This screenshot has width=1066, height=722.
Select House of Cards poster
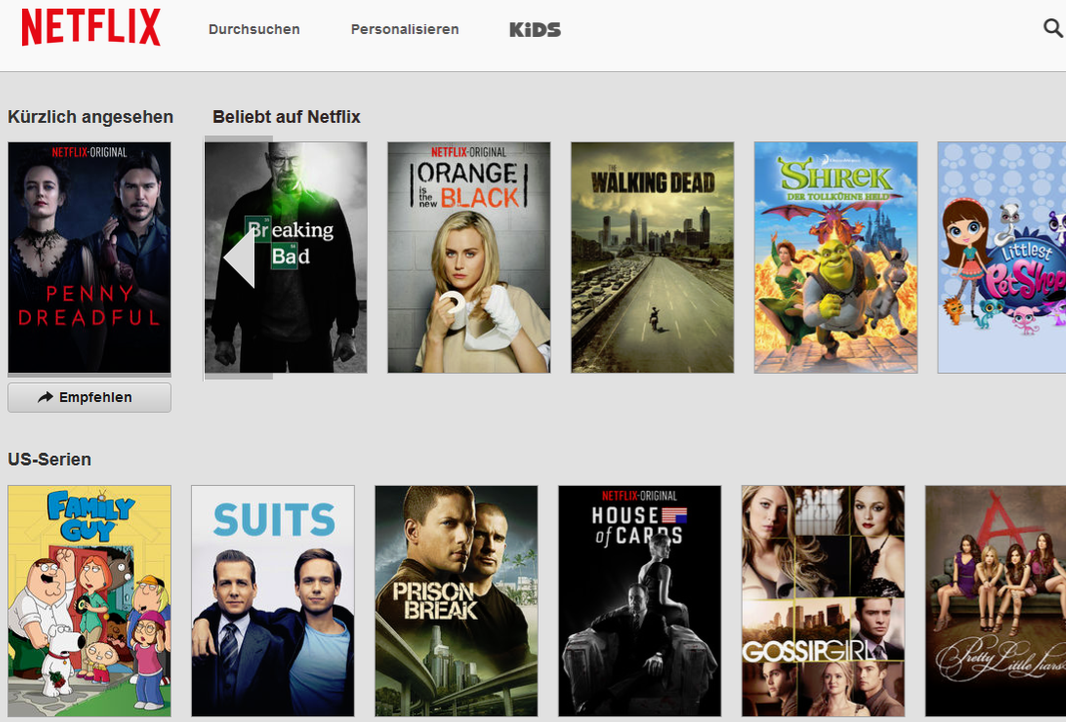[640, 601]
